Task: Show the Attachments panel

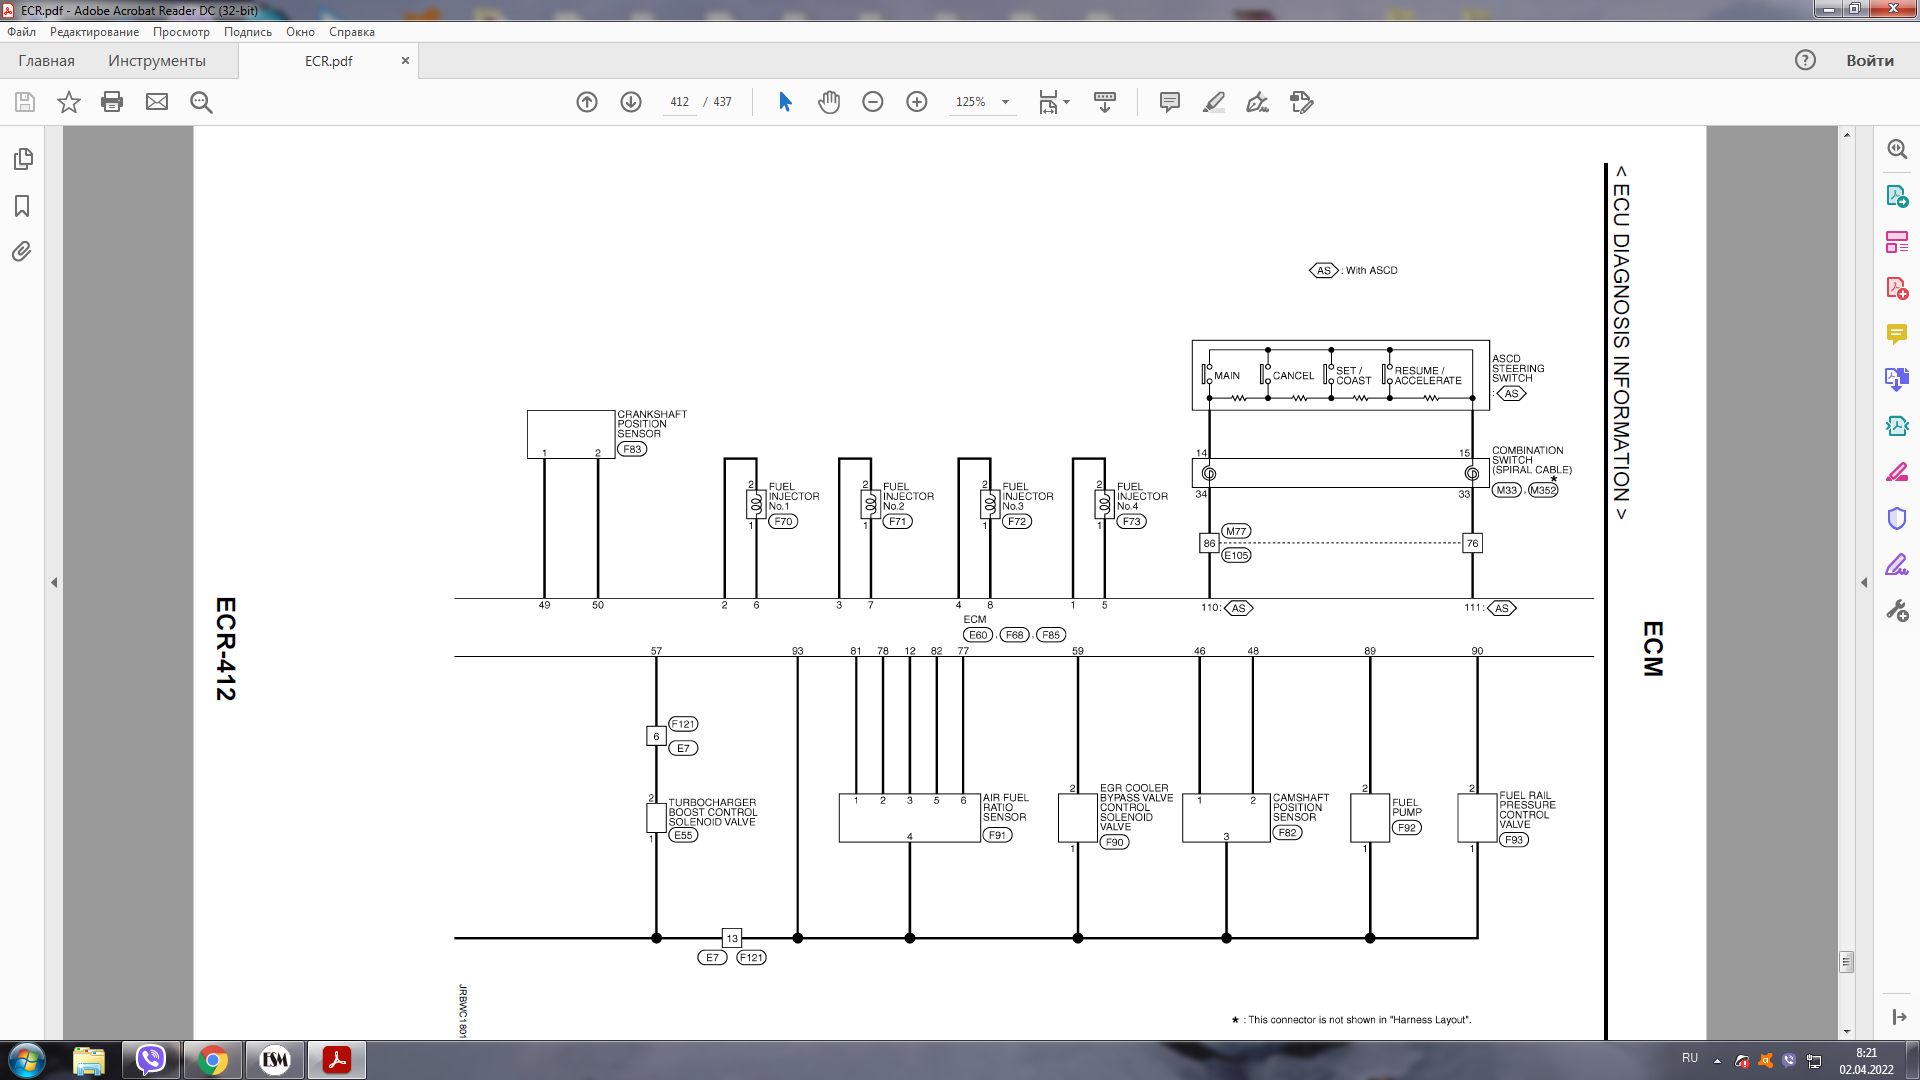Action: pos(22,252)
